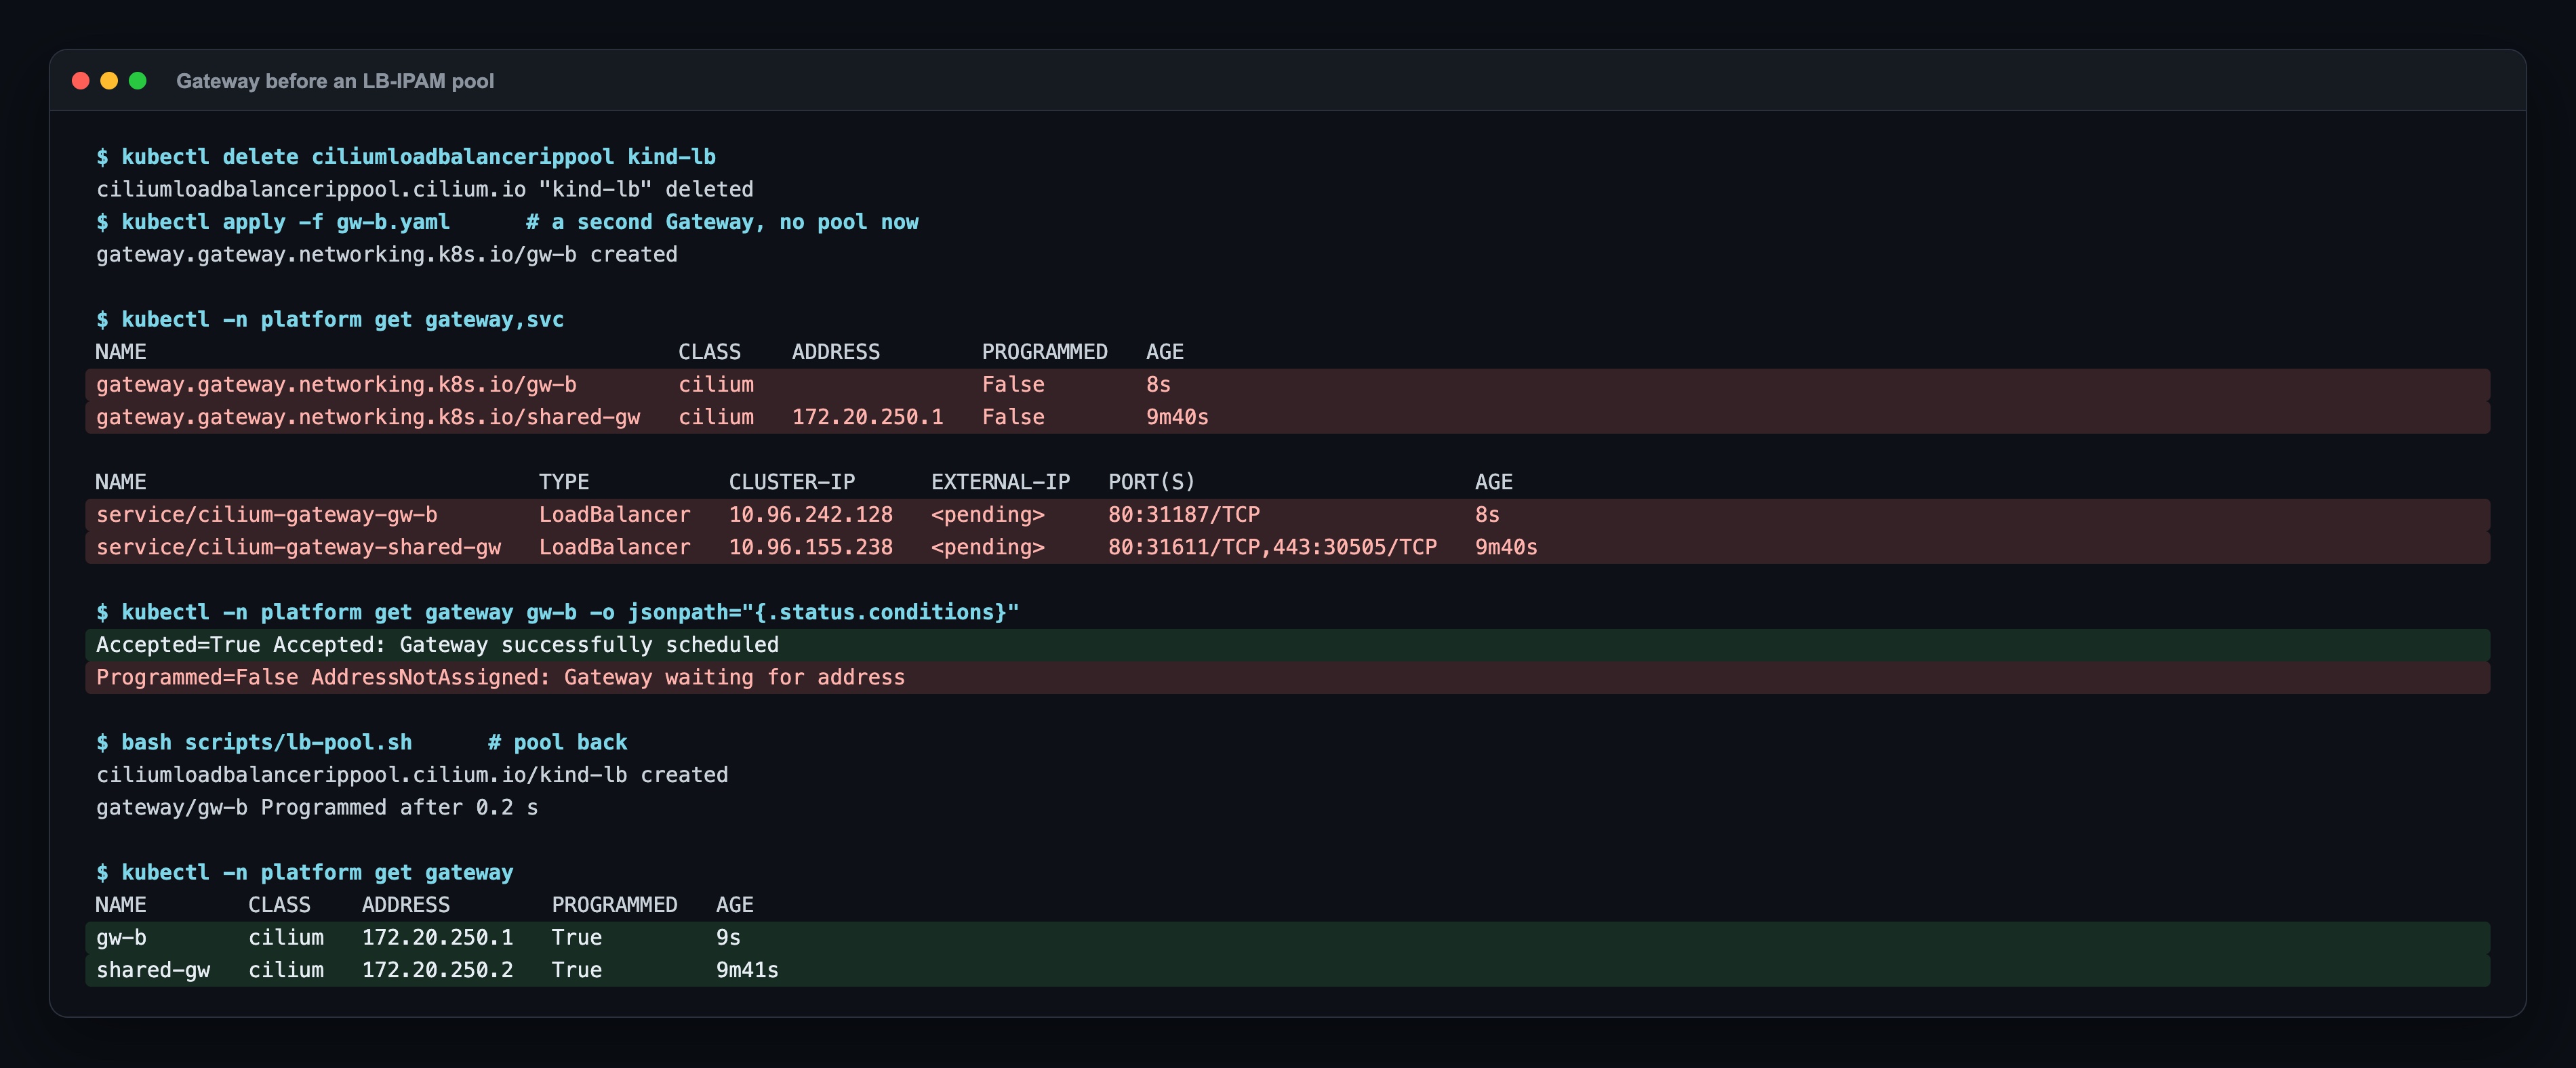This screenshot has height=1068, width=2576.
Task: Click 'True' in the final gw-b row
Action: click(x=577, y=938)
